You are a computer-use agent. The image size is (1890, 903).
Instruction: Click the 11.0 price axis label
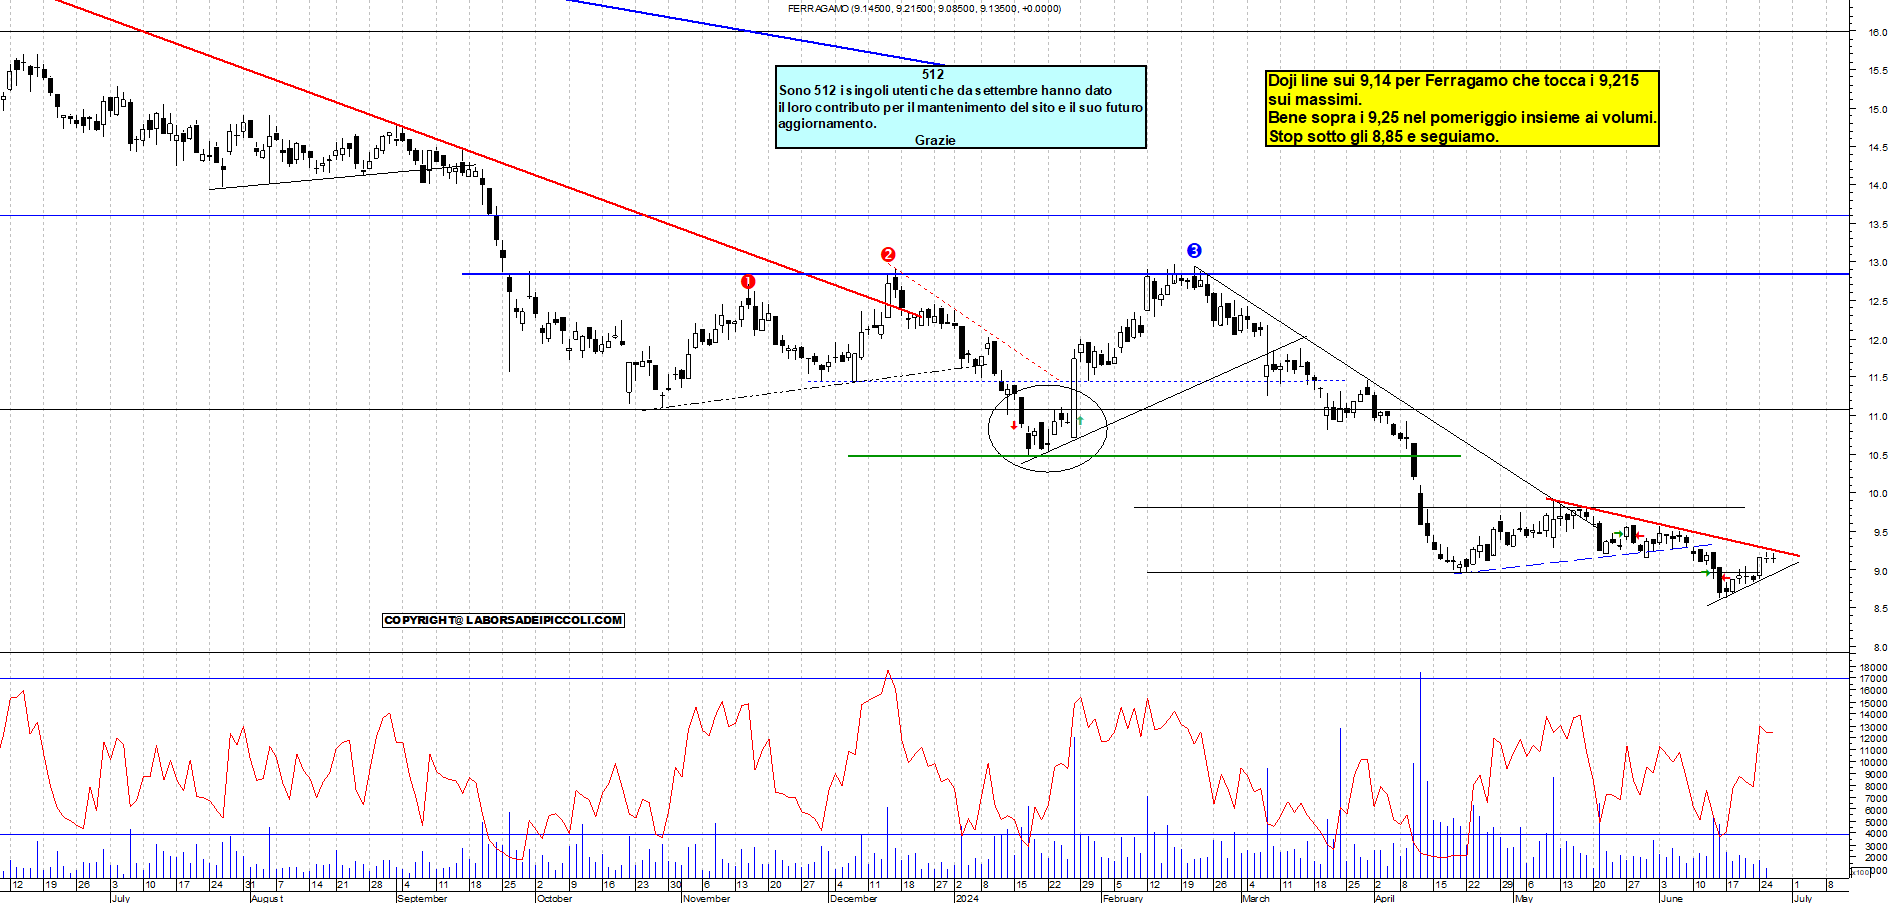[x=1878, y=417]
